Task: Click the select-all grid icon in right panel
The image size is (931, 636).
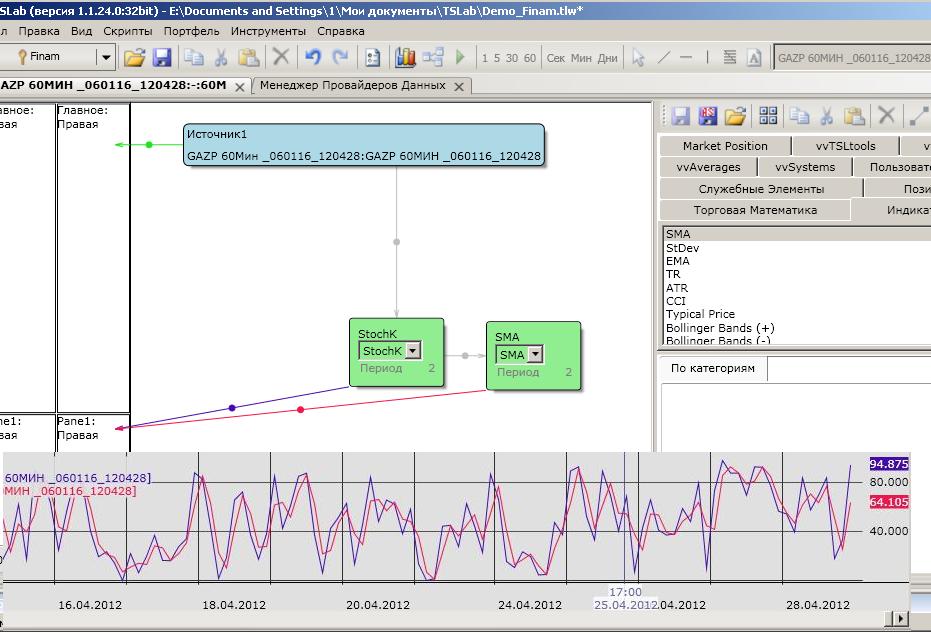Action: (x=768, y=116)
